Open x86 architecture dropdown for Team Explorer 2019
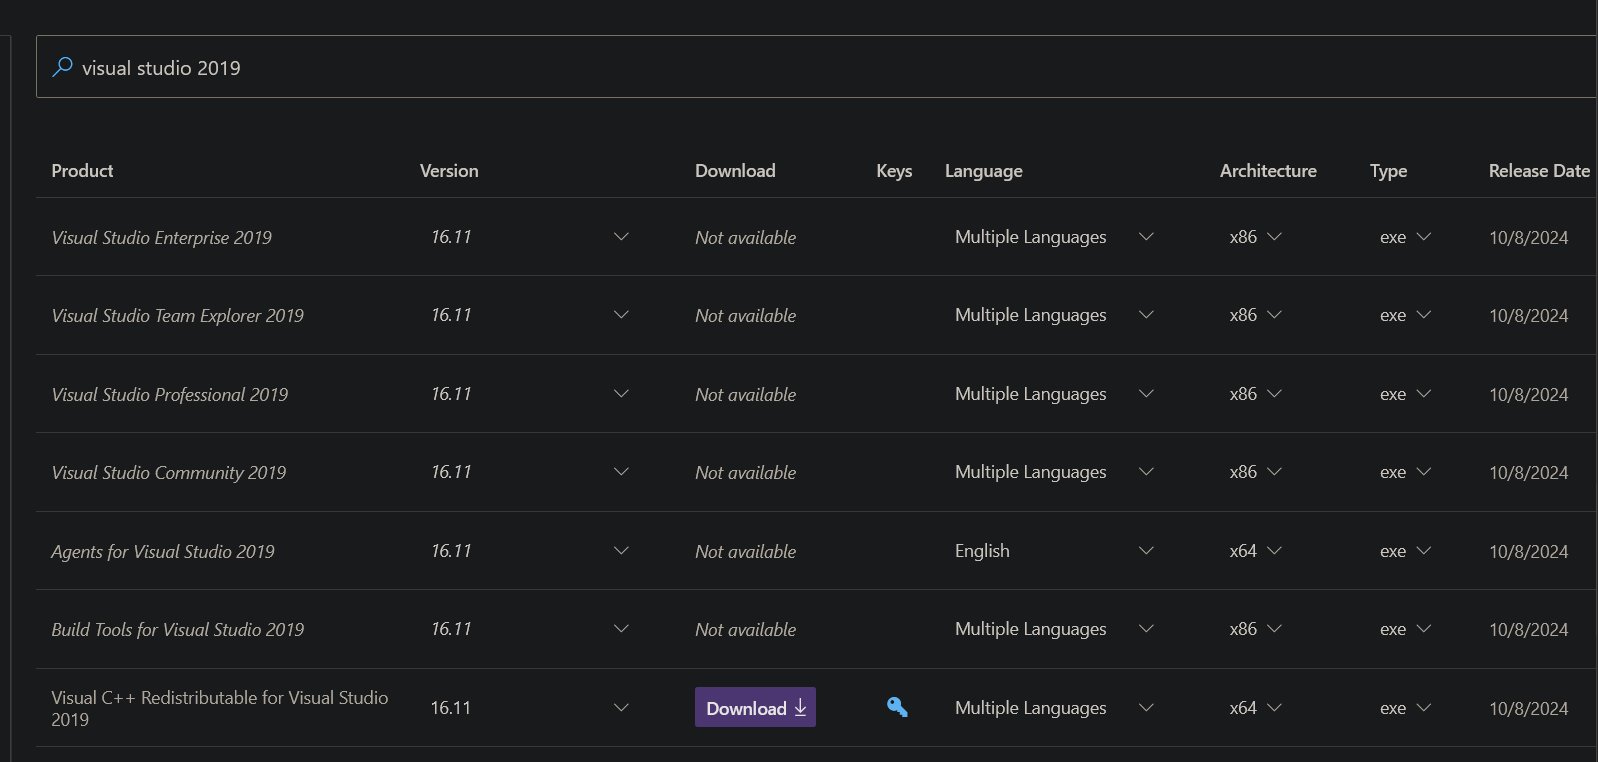Viewport: 1598px width, 762px height. click(1256, 315)
